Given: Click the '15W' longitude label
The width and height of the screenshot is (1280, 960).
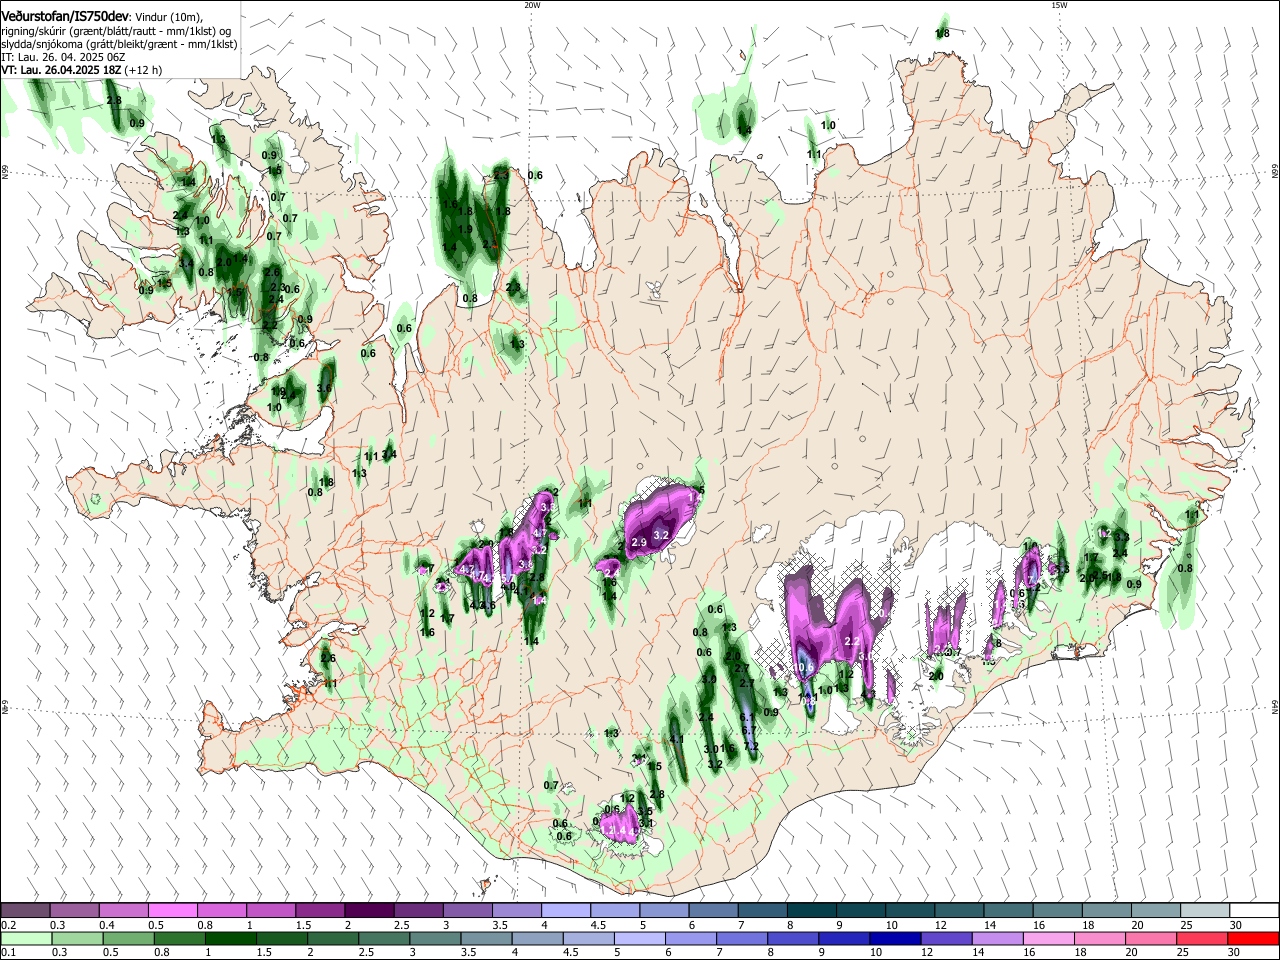Looking at the screenshot, I should 1059,5.
